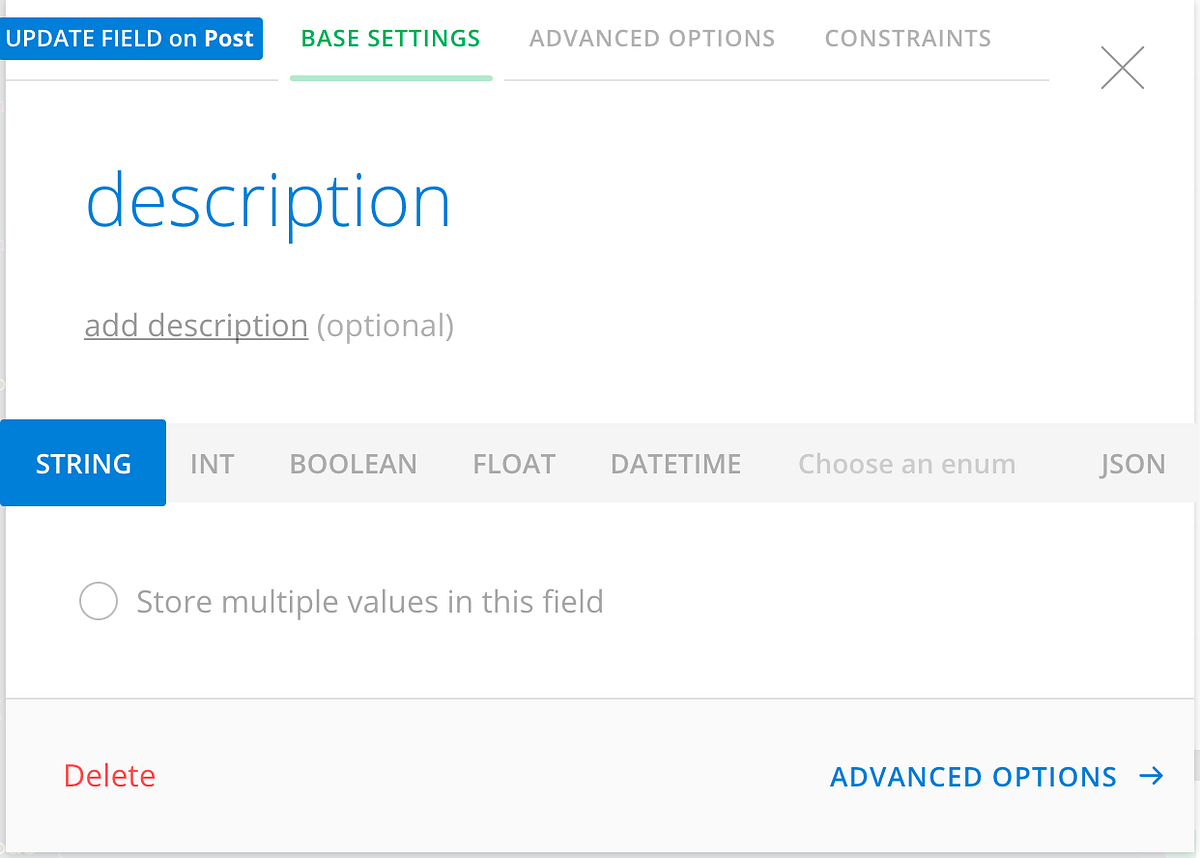Image resolution: width=1200 pixels, height=858 pixels.
Task: Delete this field with the red Delete button
Action: click(x=110, y=776)
